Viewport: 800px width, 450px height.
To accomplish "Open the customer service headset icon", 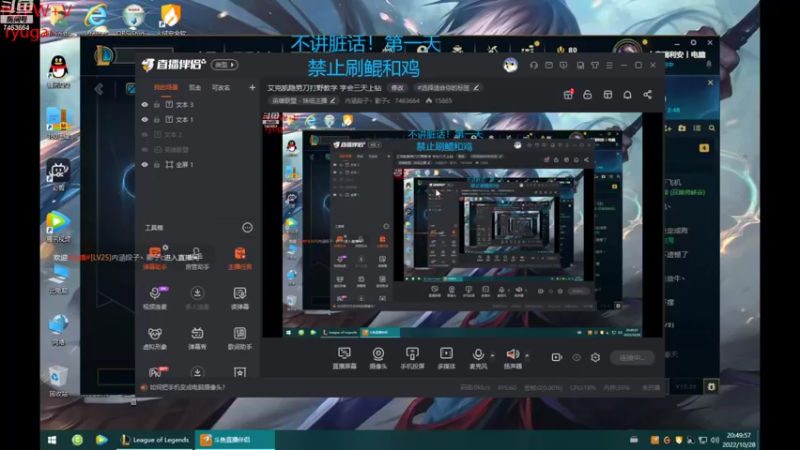I will 534,65.
